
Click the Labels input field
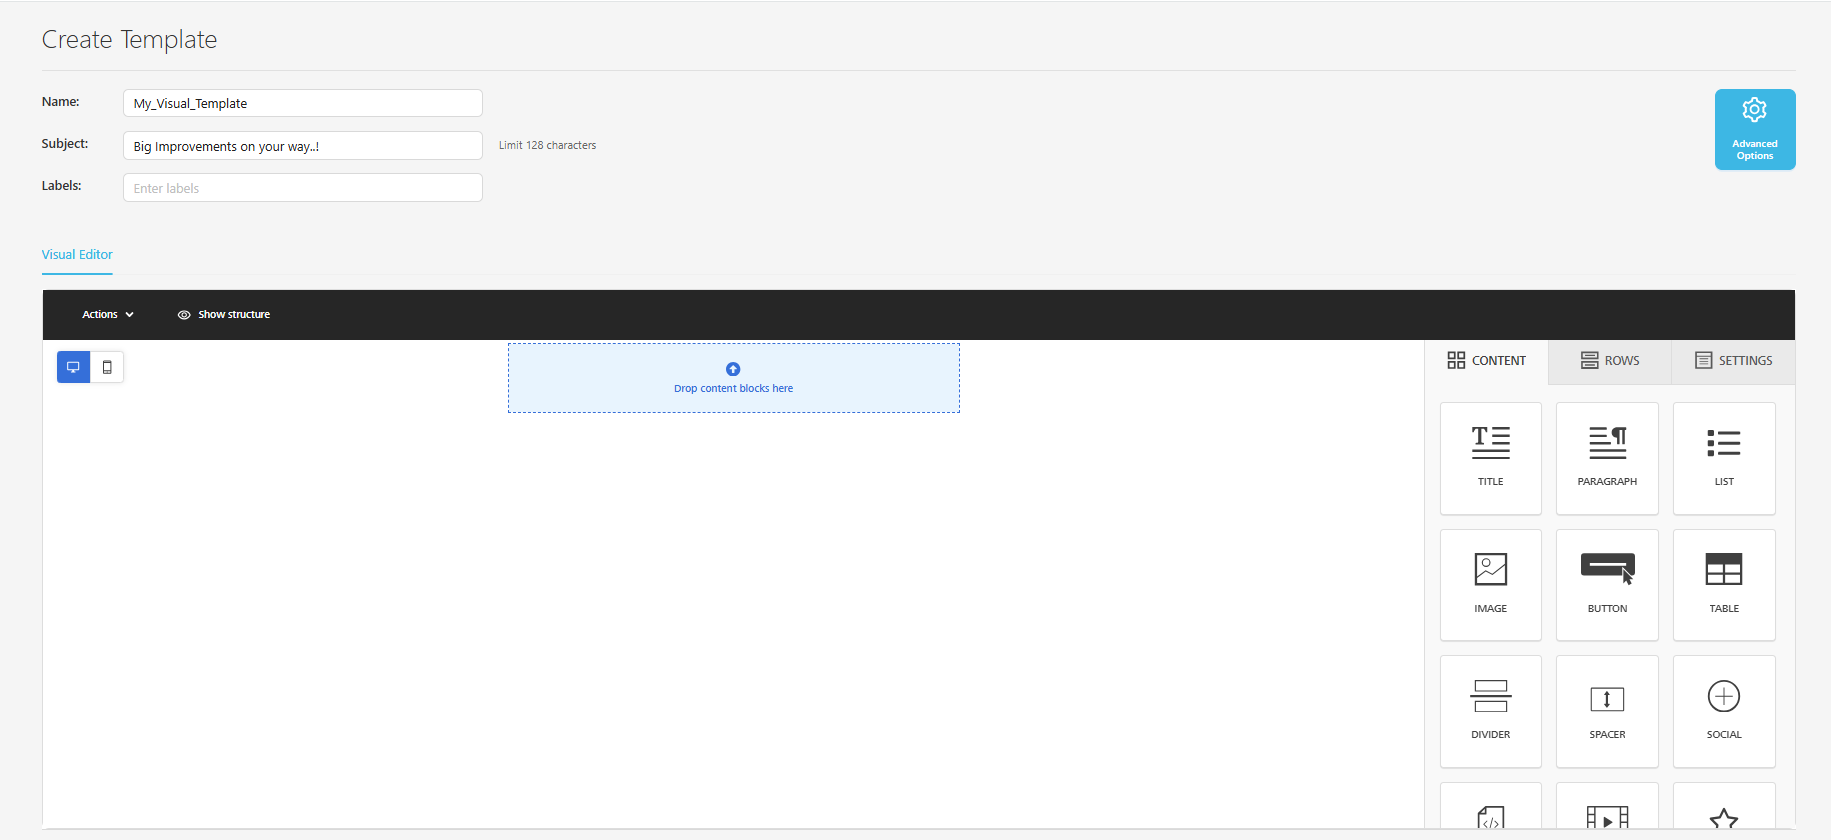point(302,188)
